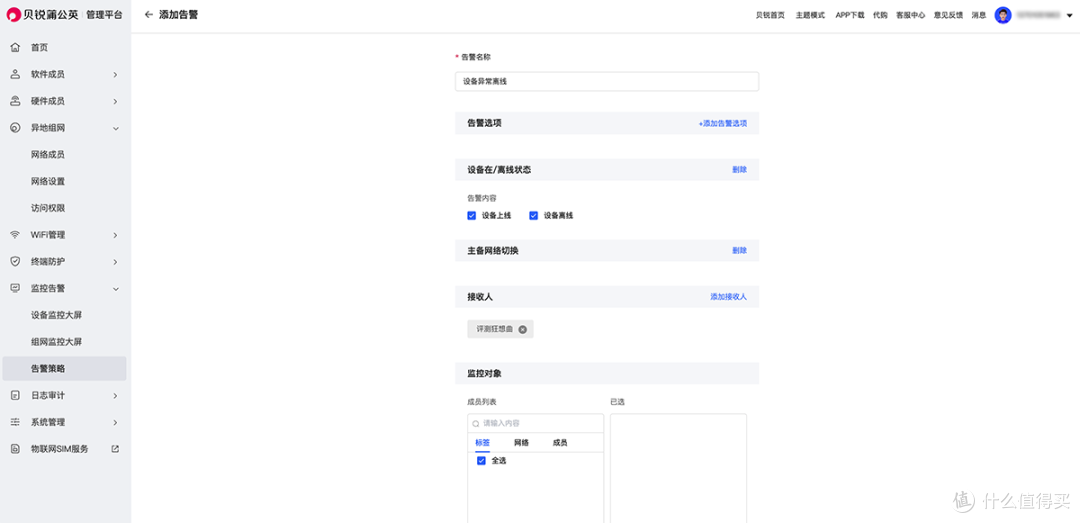Click the 首页 home icon in sidebar
The width and height of the screenshot is (1080, 523).
pyautogui.click(x=15, y=48)
